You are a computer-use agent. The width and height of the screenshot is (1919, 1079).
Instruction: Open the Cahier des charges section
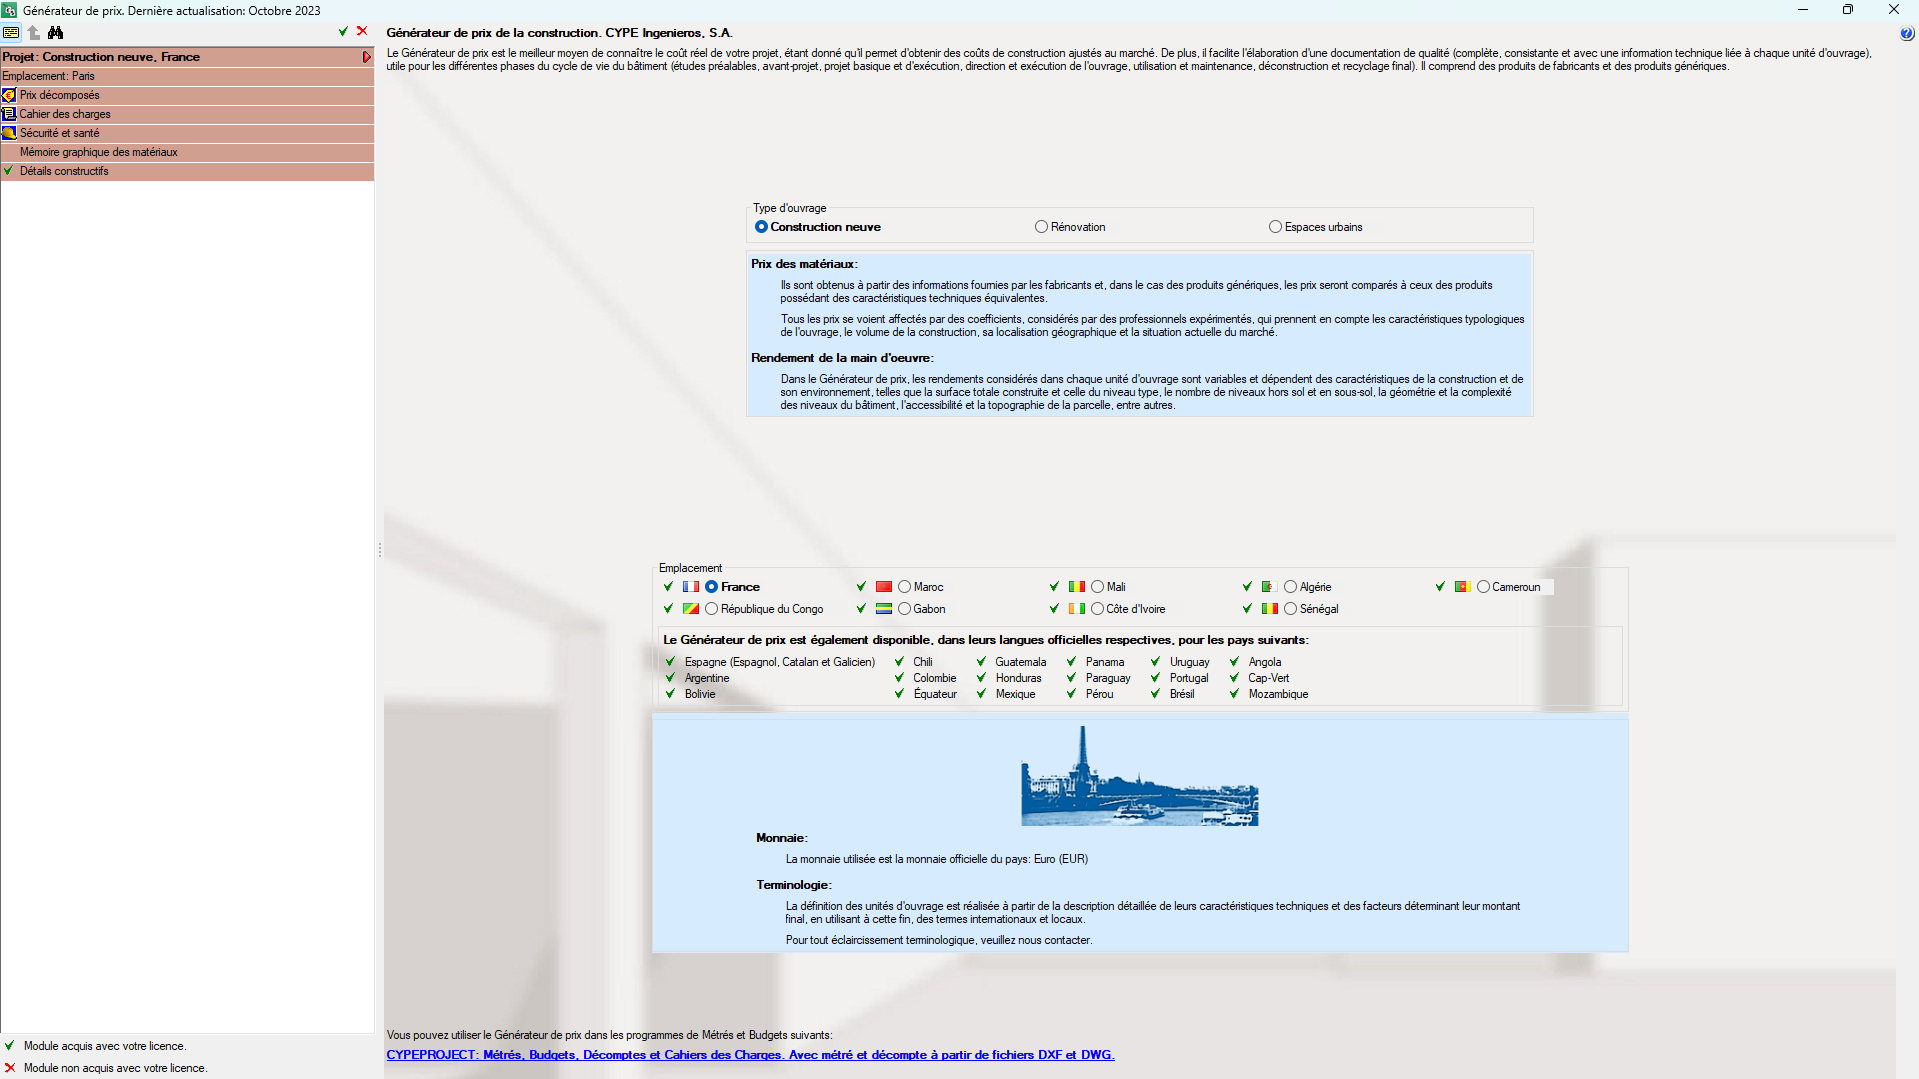pyautogui.click(x=187, y=114)
